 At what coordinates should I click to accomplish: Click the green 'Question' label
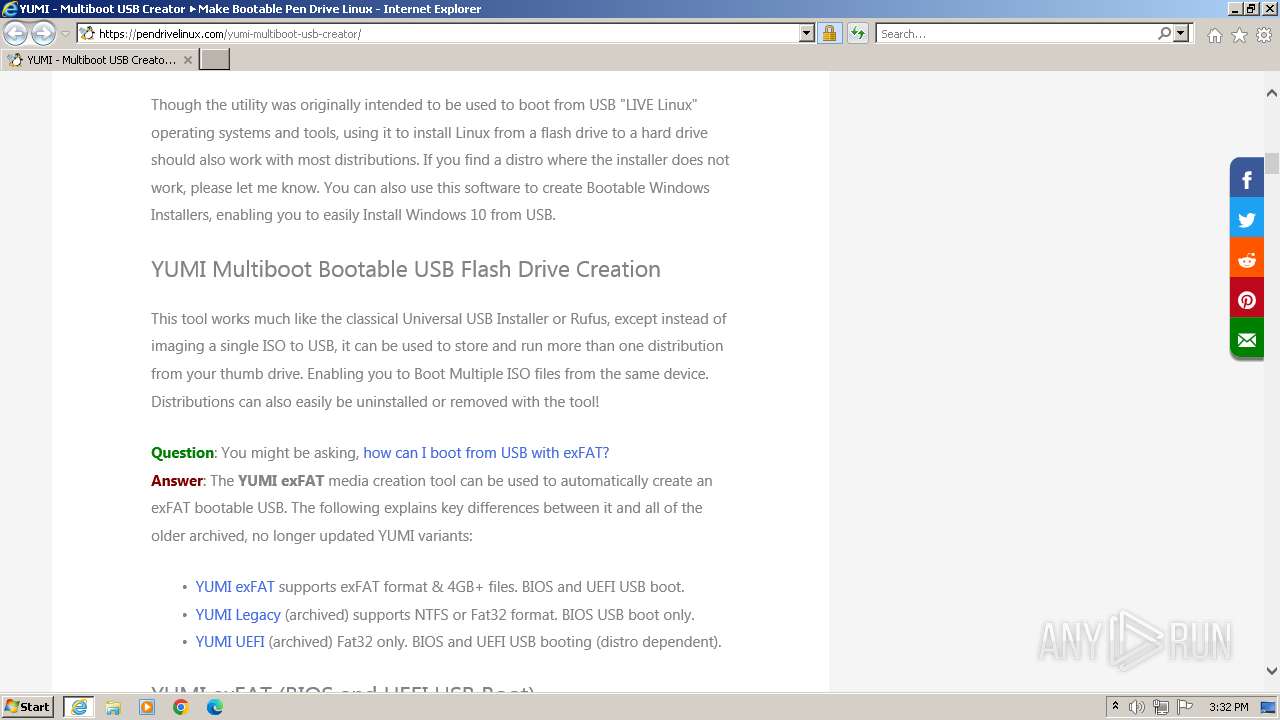click(x=182, y=453)
